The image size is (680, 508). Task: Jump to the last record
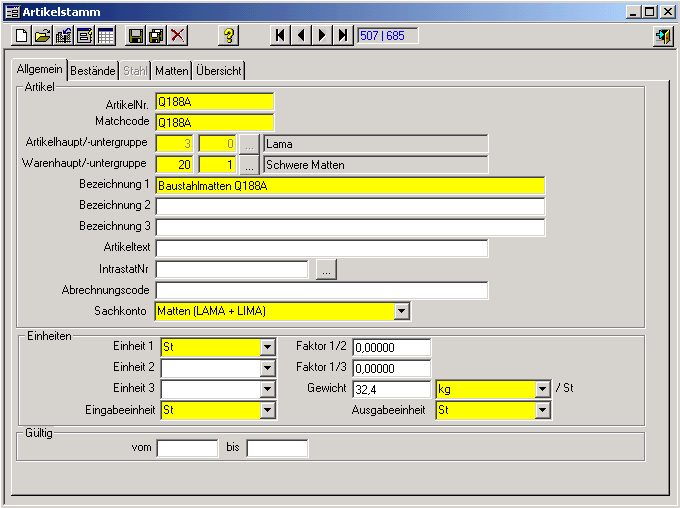pyautogui.click(x=343, y=36)
